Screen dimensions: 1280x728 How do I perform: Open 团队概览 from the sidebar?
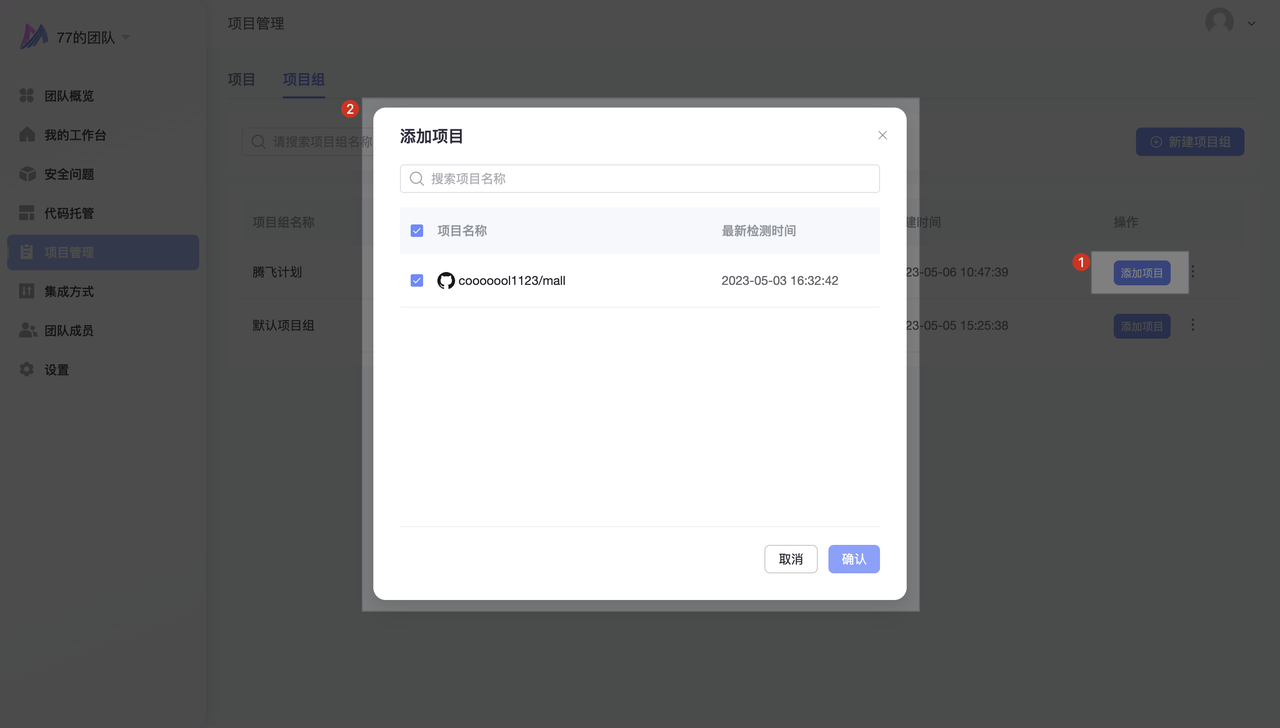point(68,96)
